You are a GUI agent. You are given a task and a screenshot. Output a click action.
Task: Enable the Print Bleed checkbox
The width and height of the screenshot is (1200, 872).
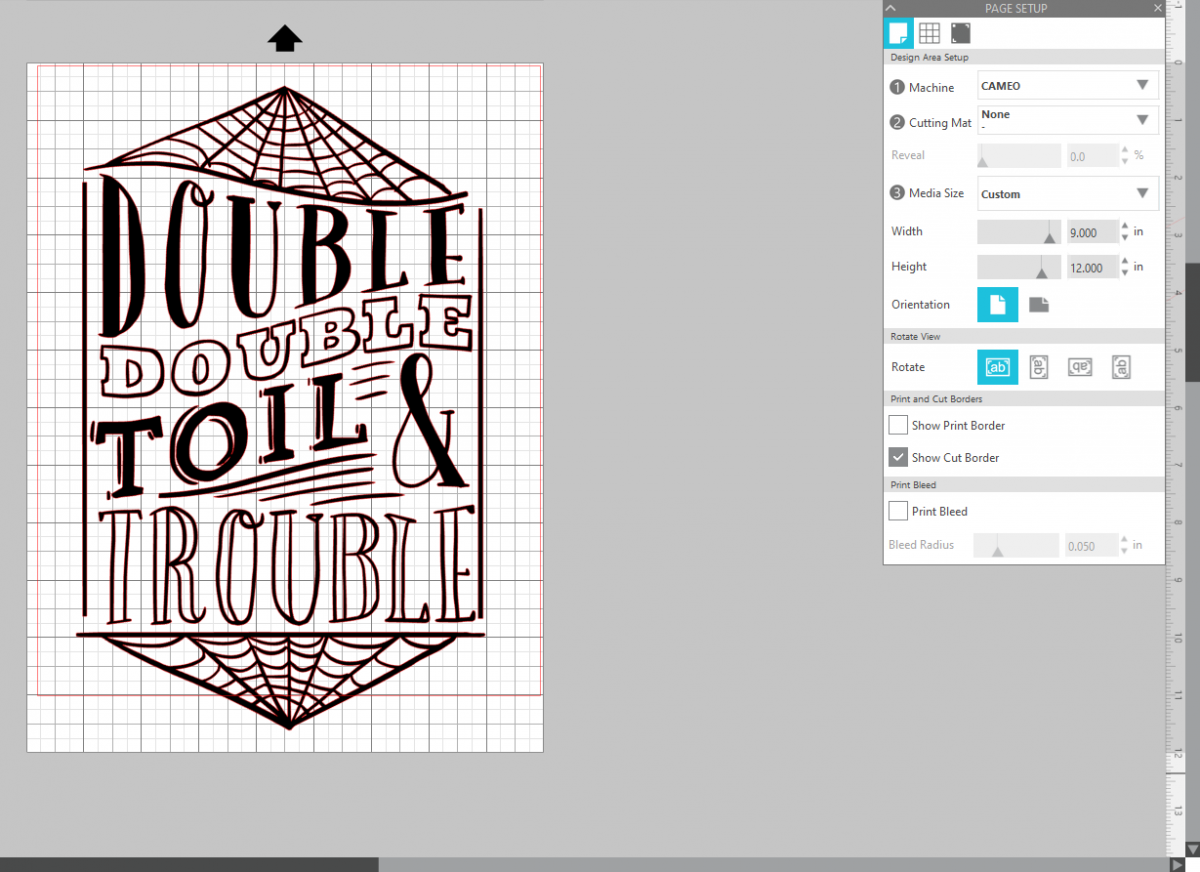pos(898,511)
